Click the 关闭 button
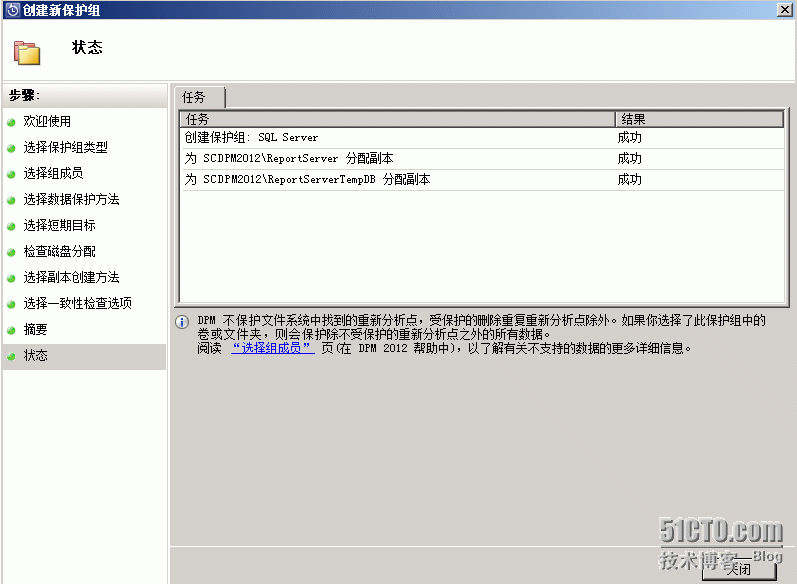The height and width of the screenshot is (584, 797). tap(739, 570)
